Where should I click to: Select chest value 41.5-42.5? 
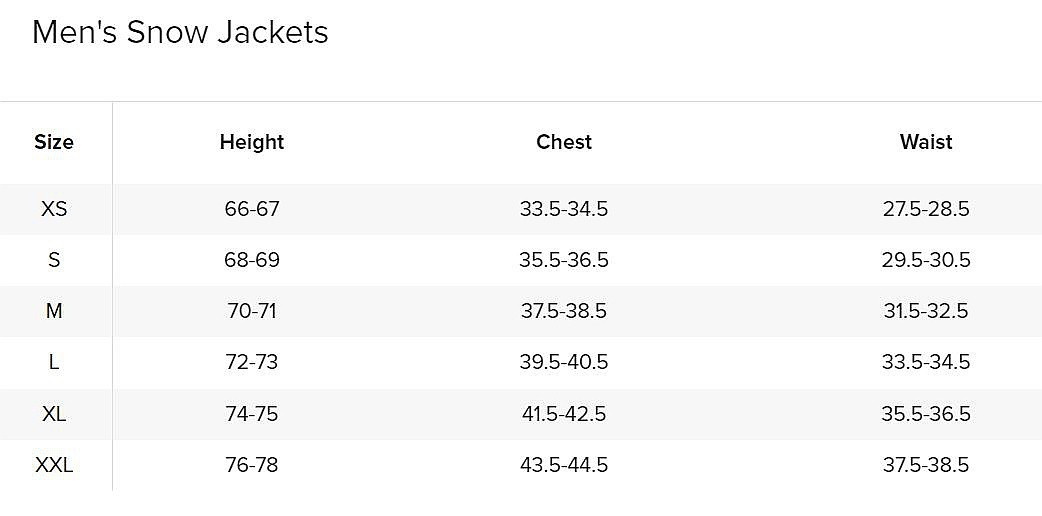[564, 414]
